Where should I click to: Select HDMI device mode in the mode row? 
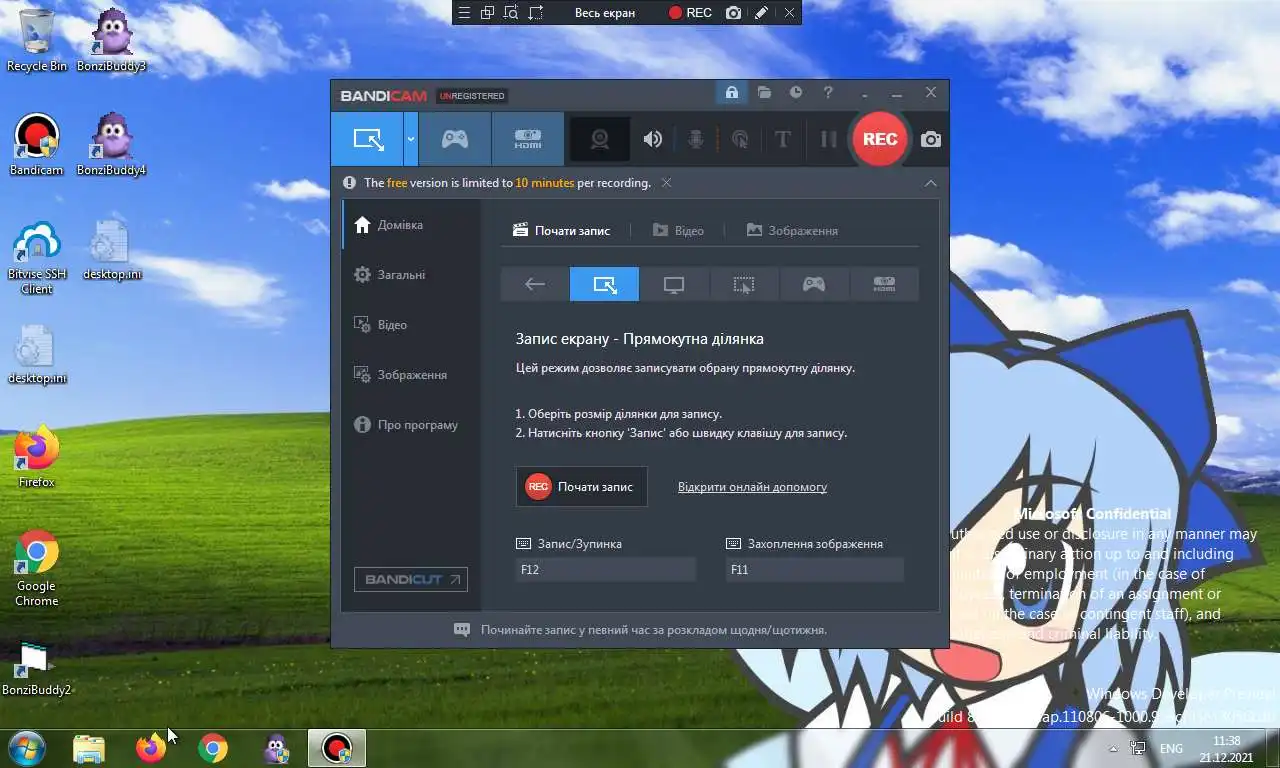coord(884,284)
